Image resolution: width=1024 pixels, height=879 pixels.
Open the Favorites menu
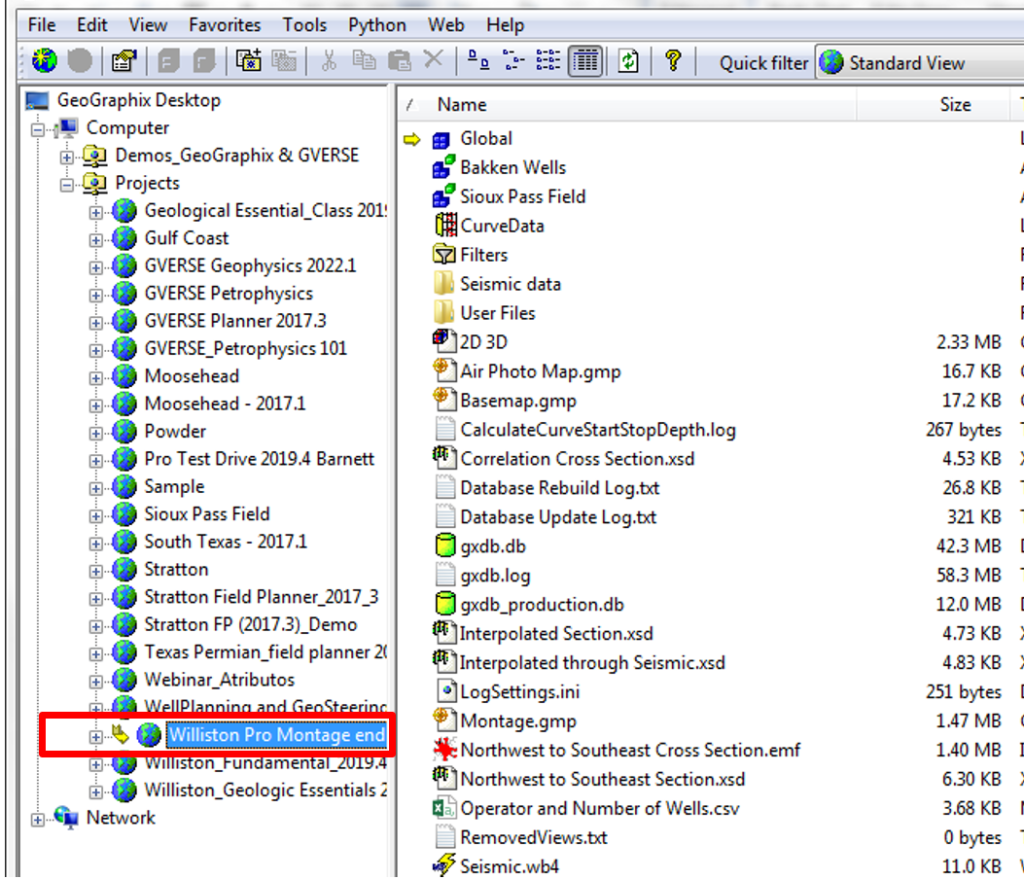click(x=224, y=24)
